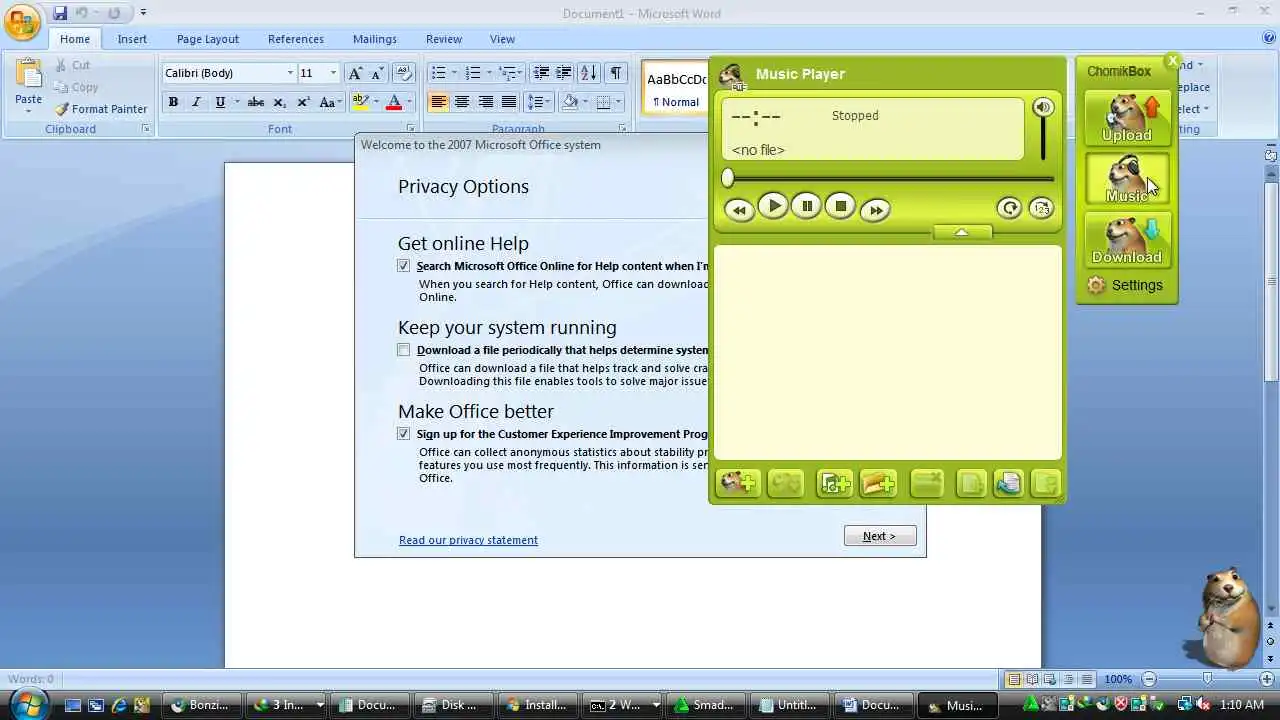Open the Insert ribbon tab
This screenshot has width=1280, height=720.
(132, 39)
